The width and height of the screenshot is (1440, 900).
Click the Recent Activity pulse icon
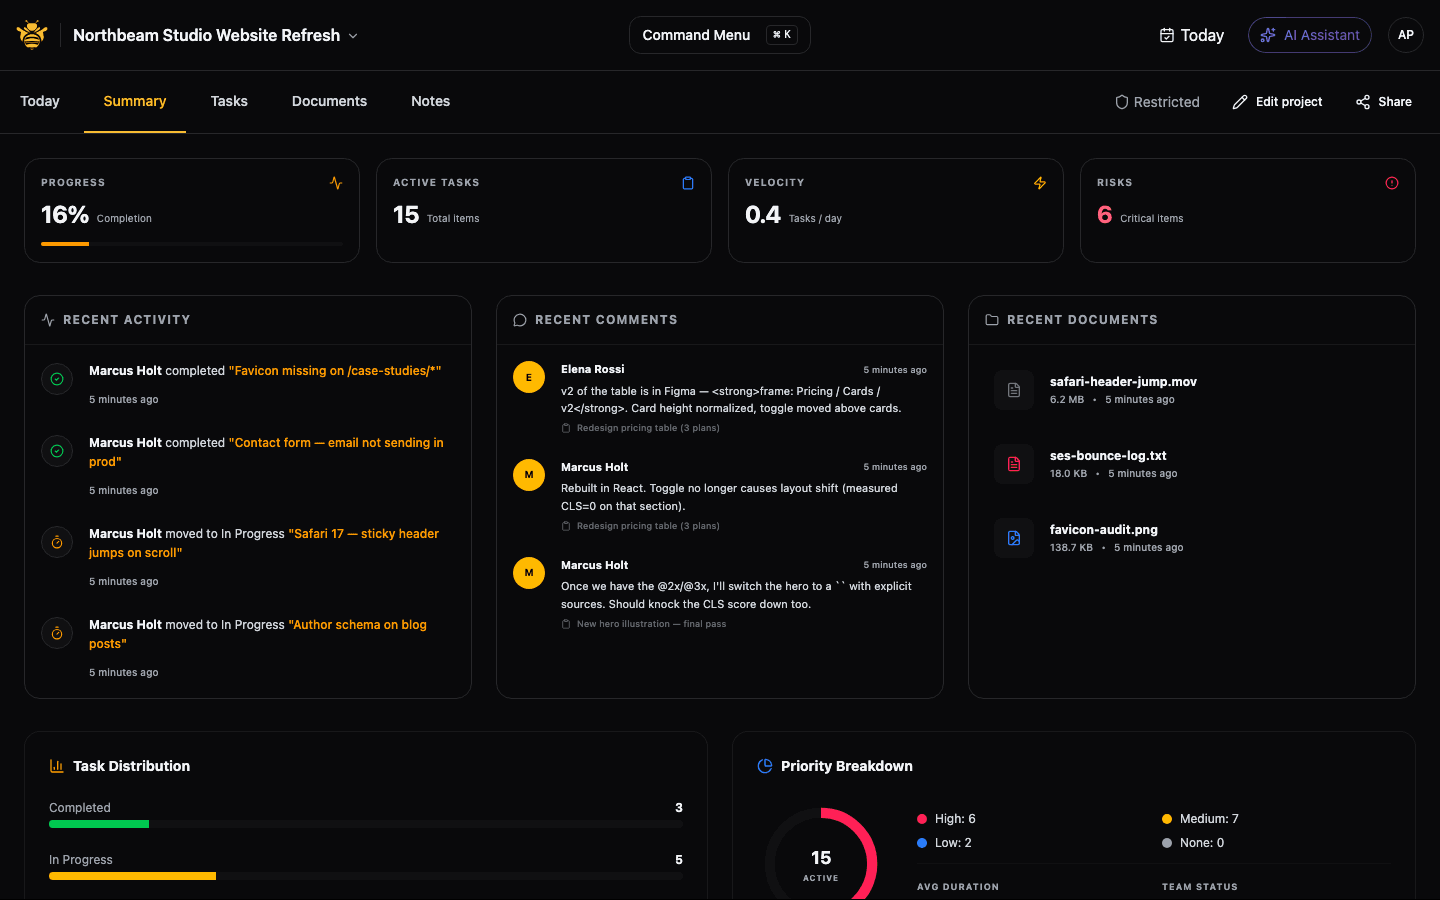(48, 320)
